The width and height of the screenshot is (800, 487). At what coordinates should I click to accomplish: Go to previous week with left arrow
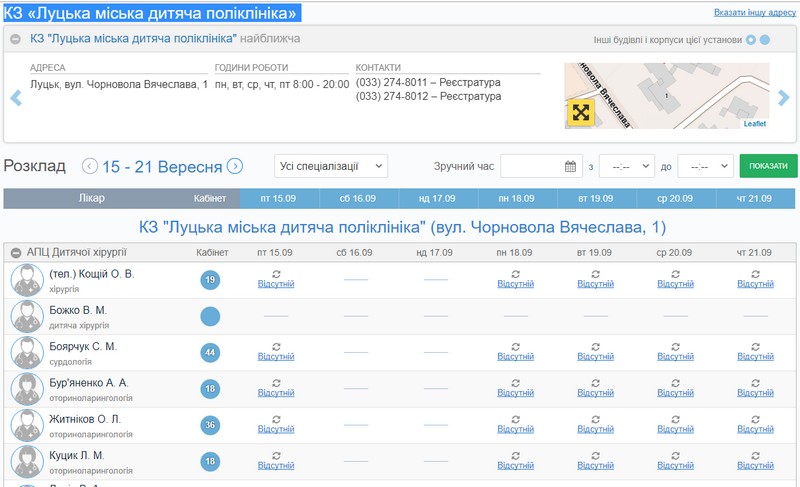[90, 166]
